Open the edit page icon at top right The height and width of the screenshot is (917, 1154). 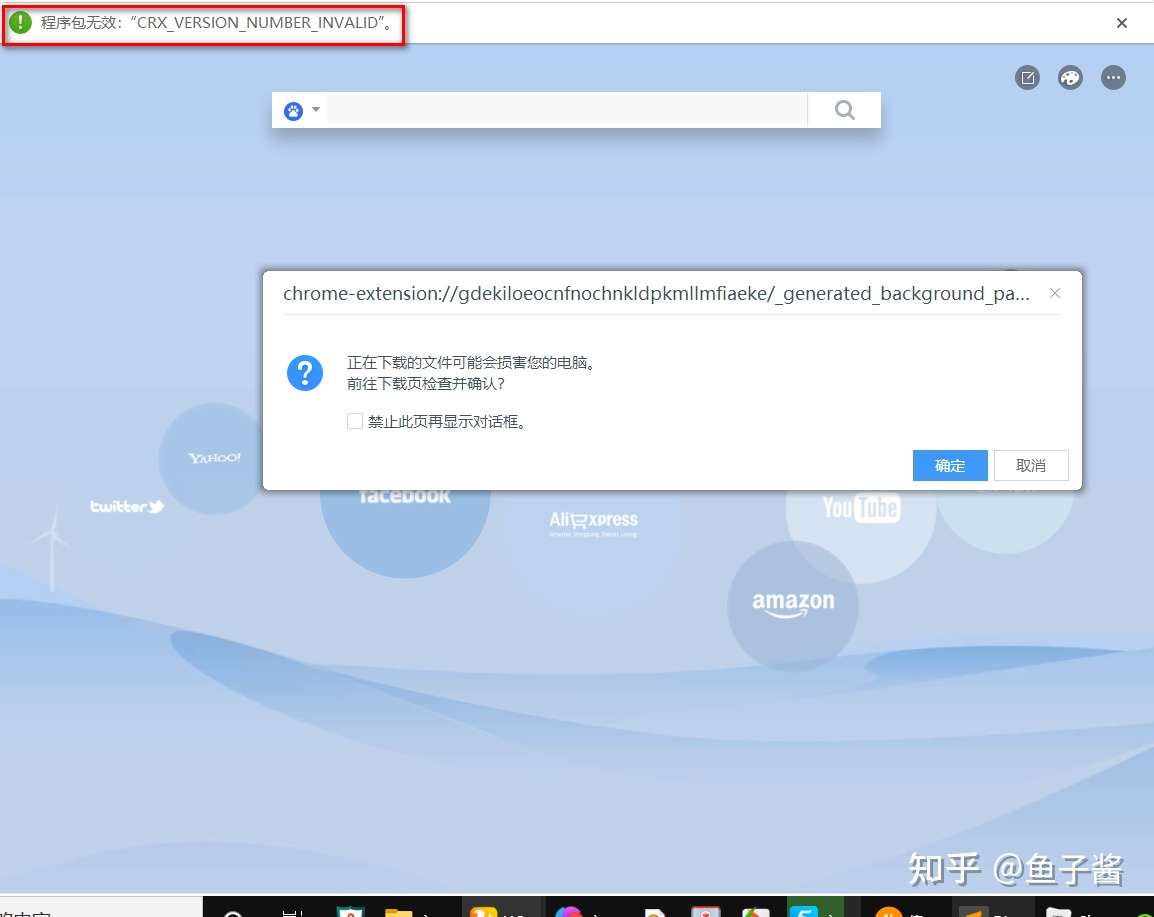click(x=1027, y=77)
